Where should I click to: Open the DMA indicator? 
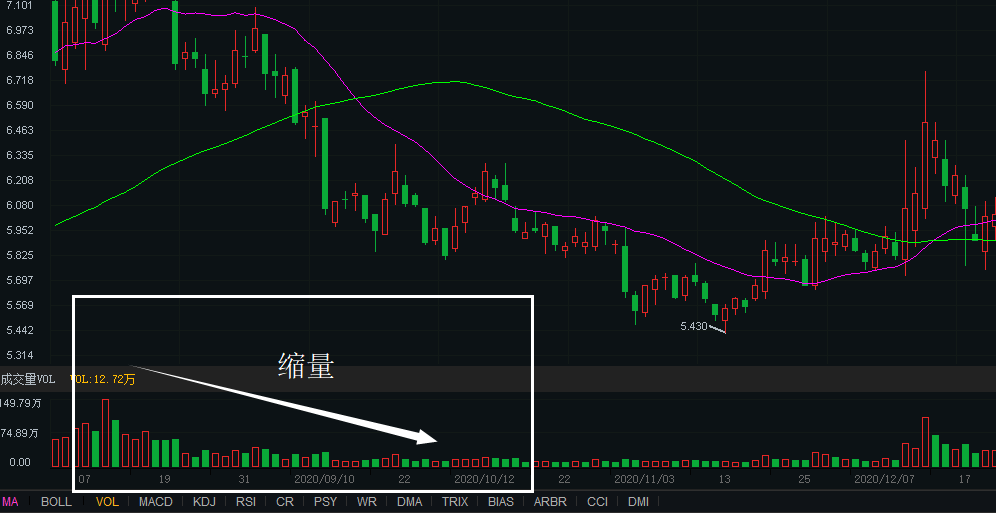click(x=409, y=502)
